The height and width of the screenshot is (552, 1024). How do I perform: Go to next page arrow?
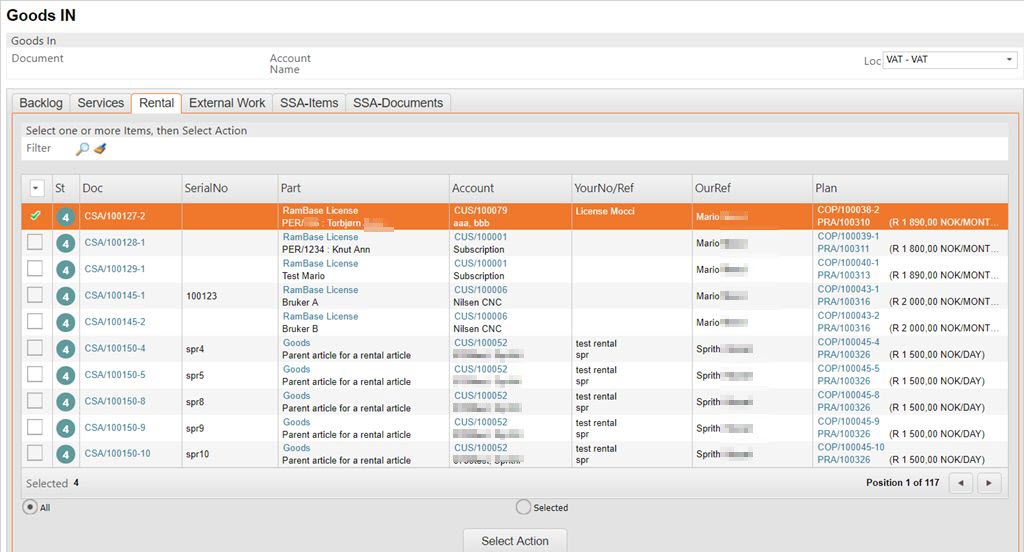point(989,483)
